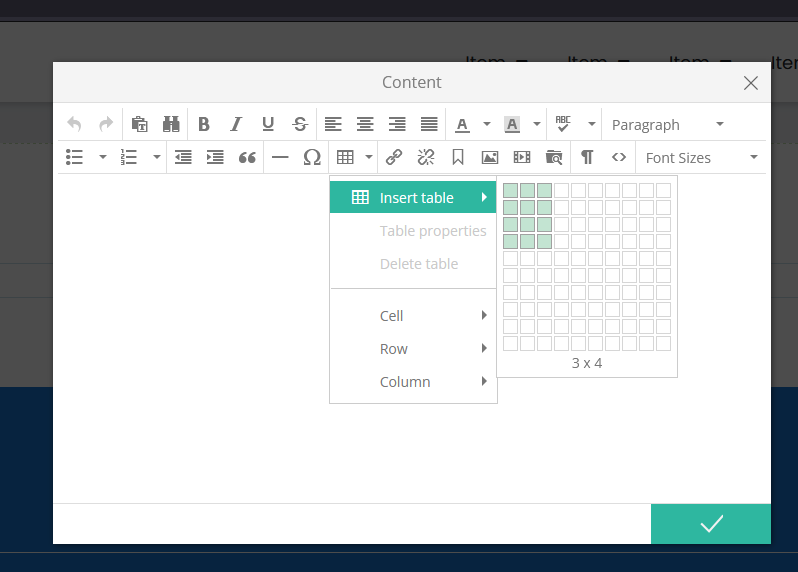Click the Paste as text icon

[x=139, y=124]
